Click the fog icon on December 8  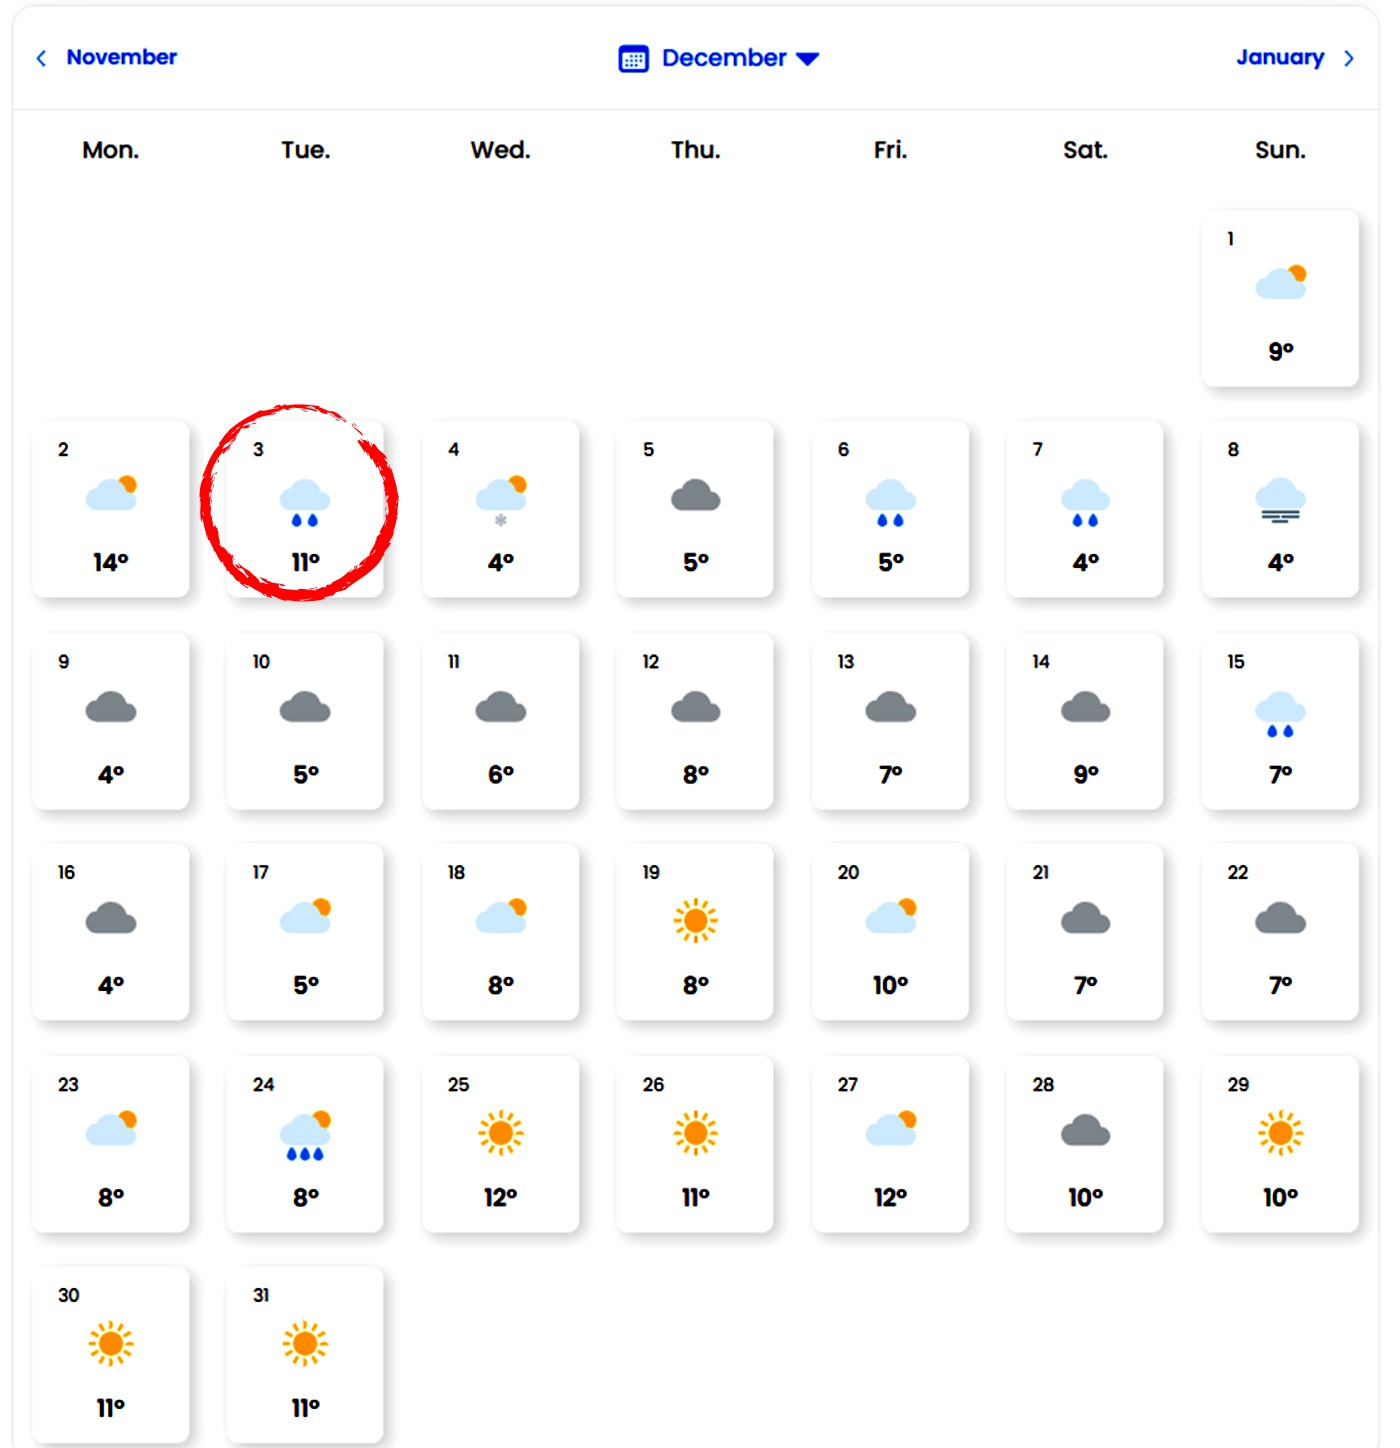tap(1280, 500)
